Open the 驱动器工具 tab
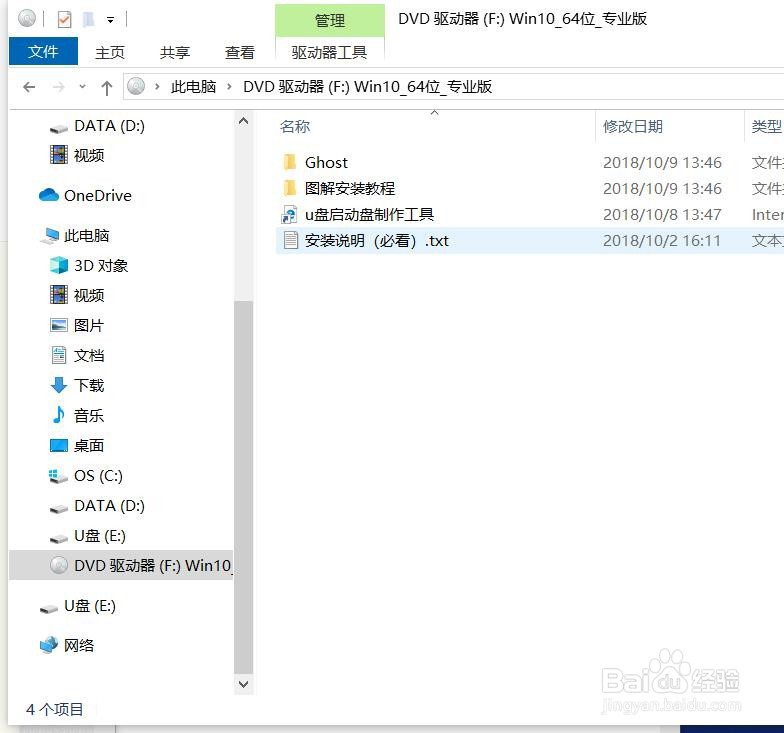This screenshot has width=784, height=733. tap(330, 52)
